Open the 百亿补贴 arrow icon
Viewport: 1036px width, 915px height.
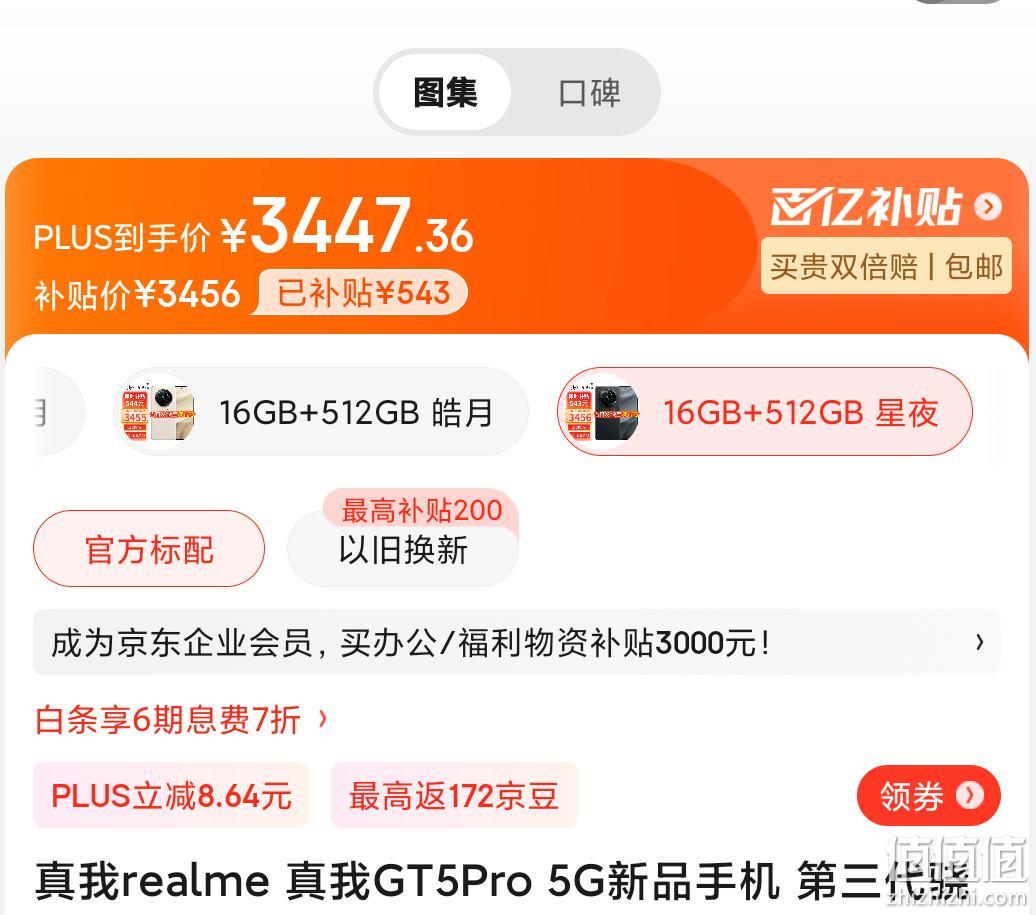click(988, 207)
